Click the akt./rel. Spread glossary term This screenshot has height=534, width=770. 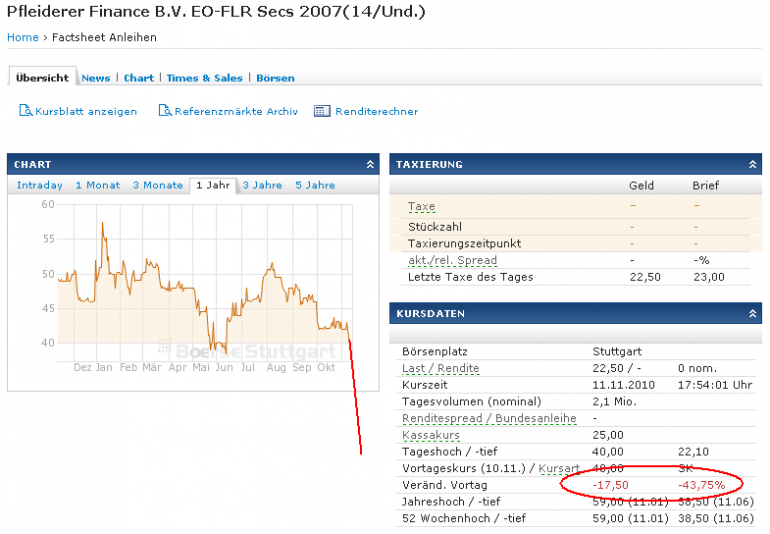click(x=452, y=260)
